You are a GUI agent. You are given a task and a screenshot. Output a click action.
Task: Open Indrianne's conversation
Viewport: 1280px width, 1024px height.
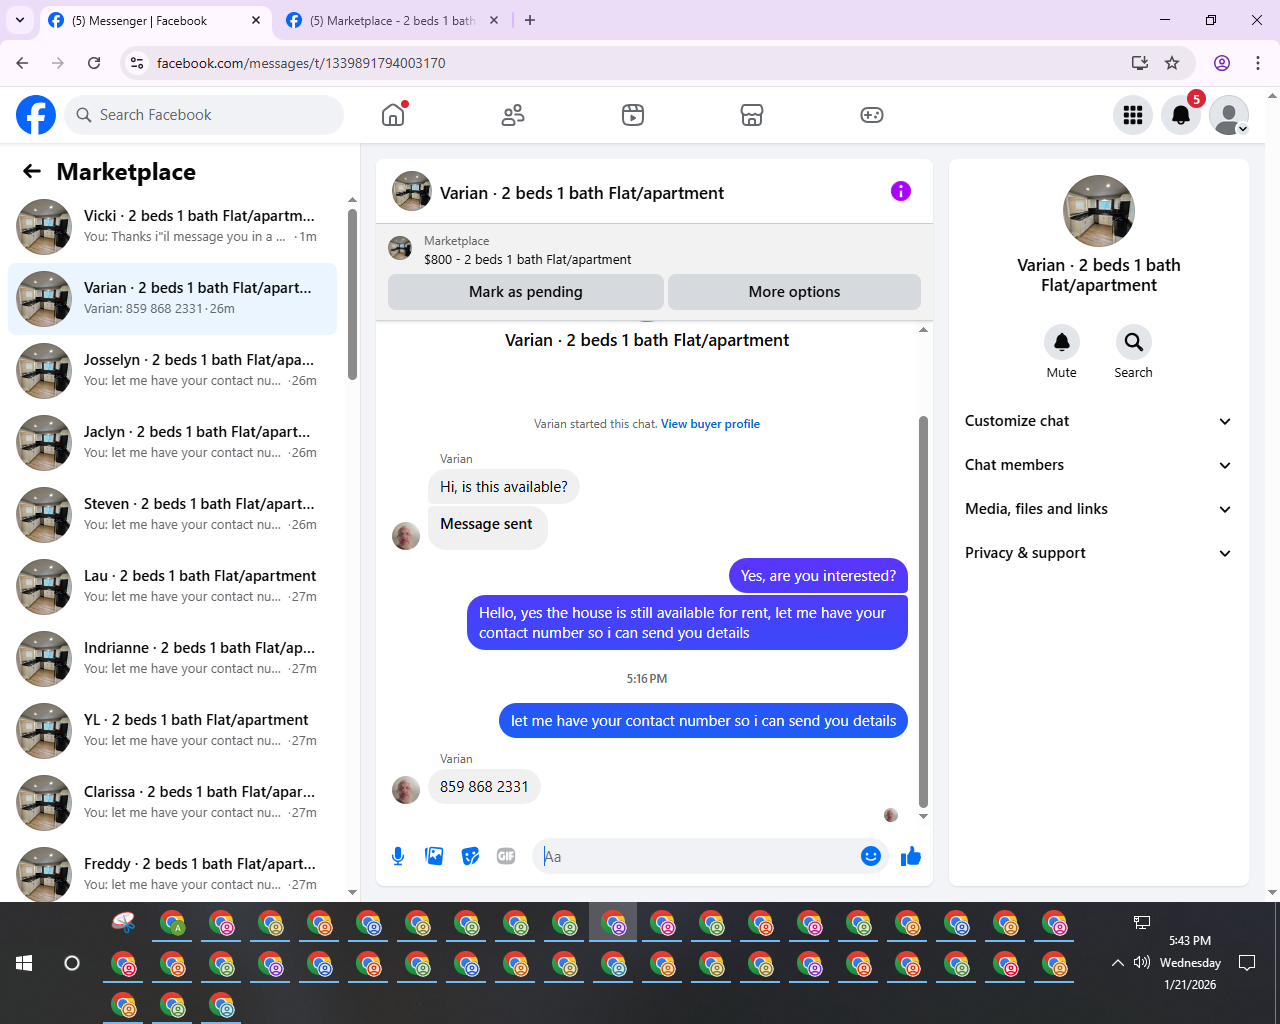pos(172,659)
